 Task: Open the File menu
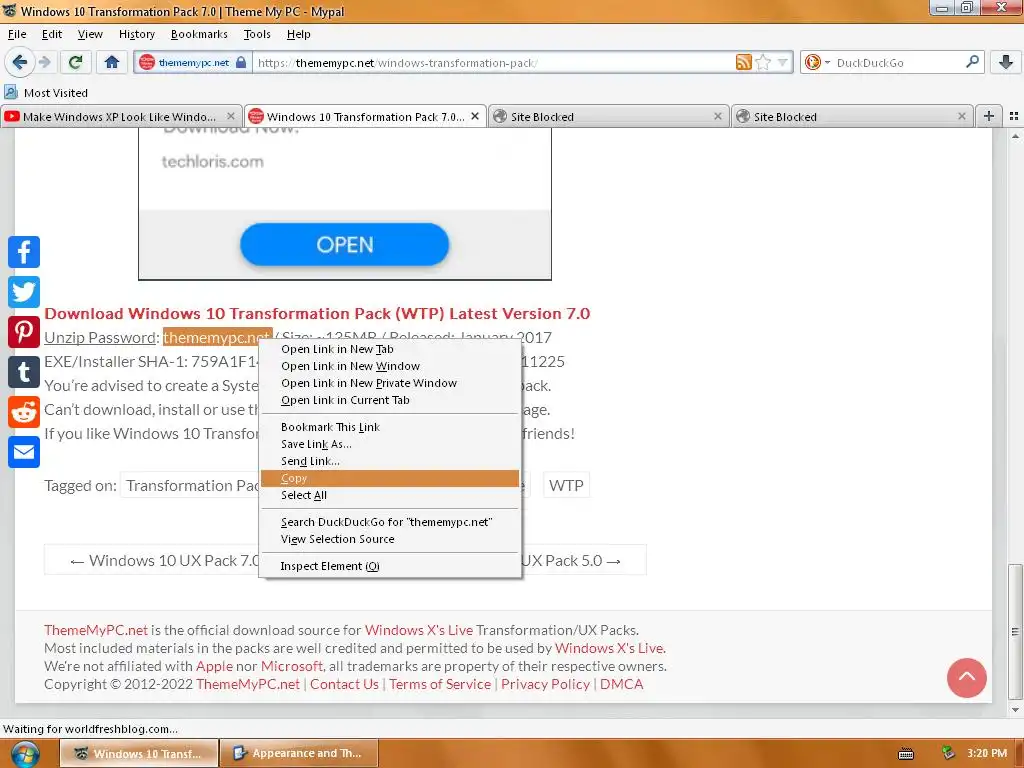click(17, 34)
